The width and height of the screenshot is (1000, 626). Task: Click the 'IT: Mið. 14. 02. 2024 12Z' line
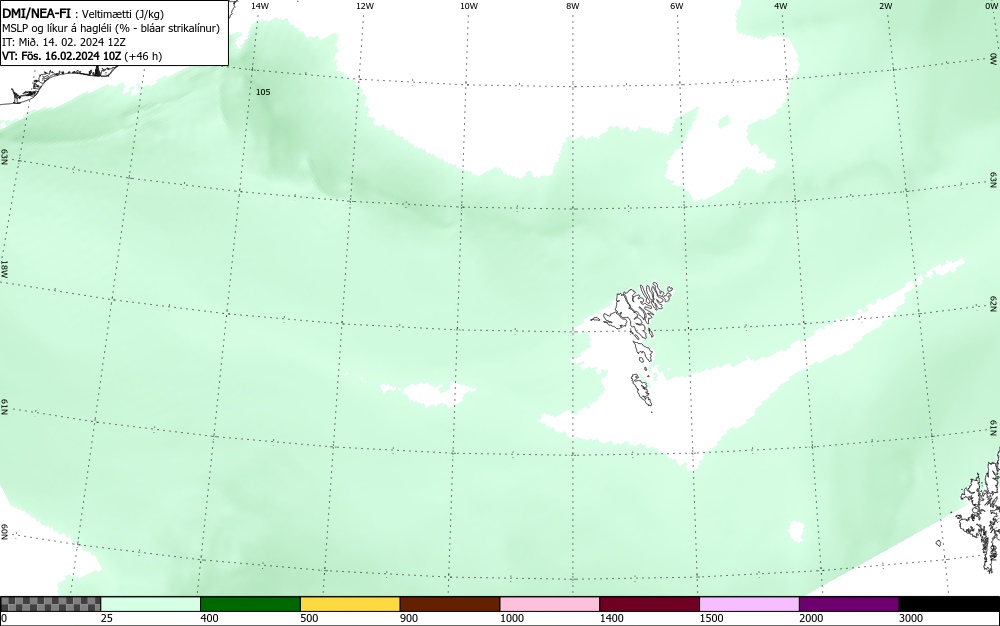(64, 42)
